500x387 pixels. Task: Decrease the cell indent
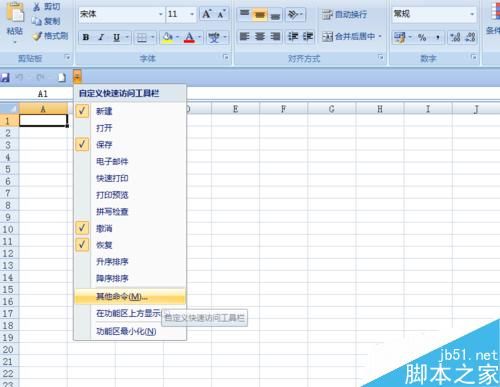coord(293,36)
